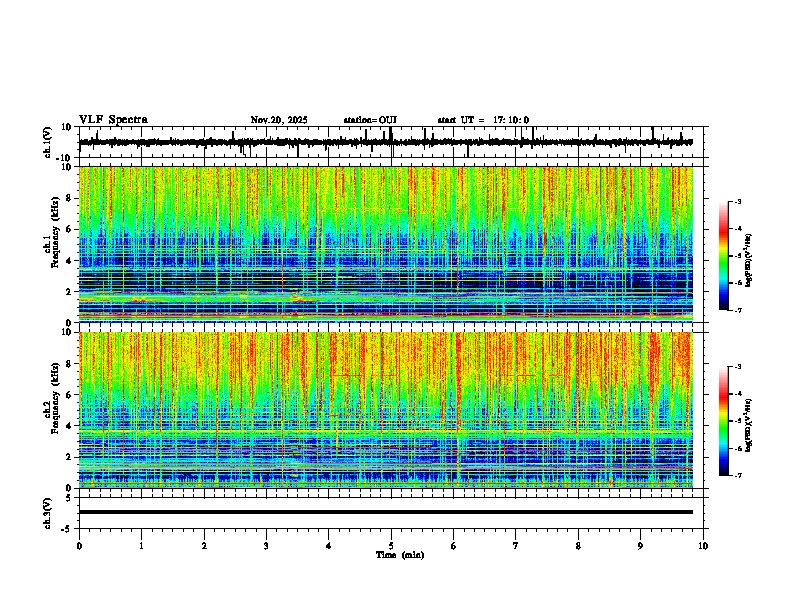The width and height of the screenshot is (792, 612).
Task: Click the "6" tick on the time axis
Action: (454, 546)
